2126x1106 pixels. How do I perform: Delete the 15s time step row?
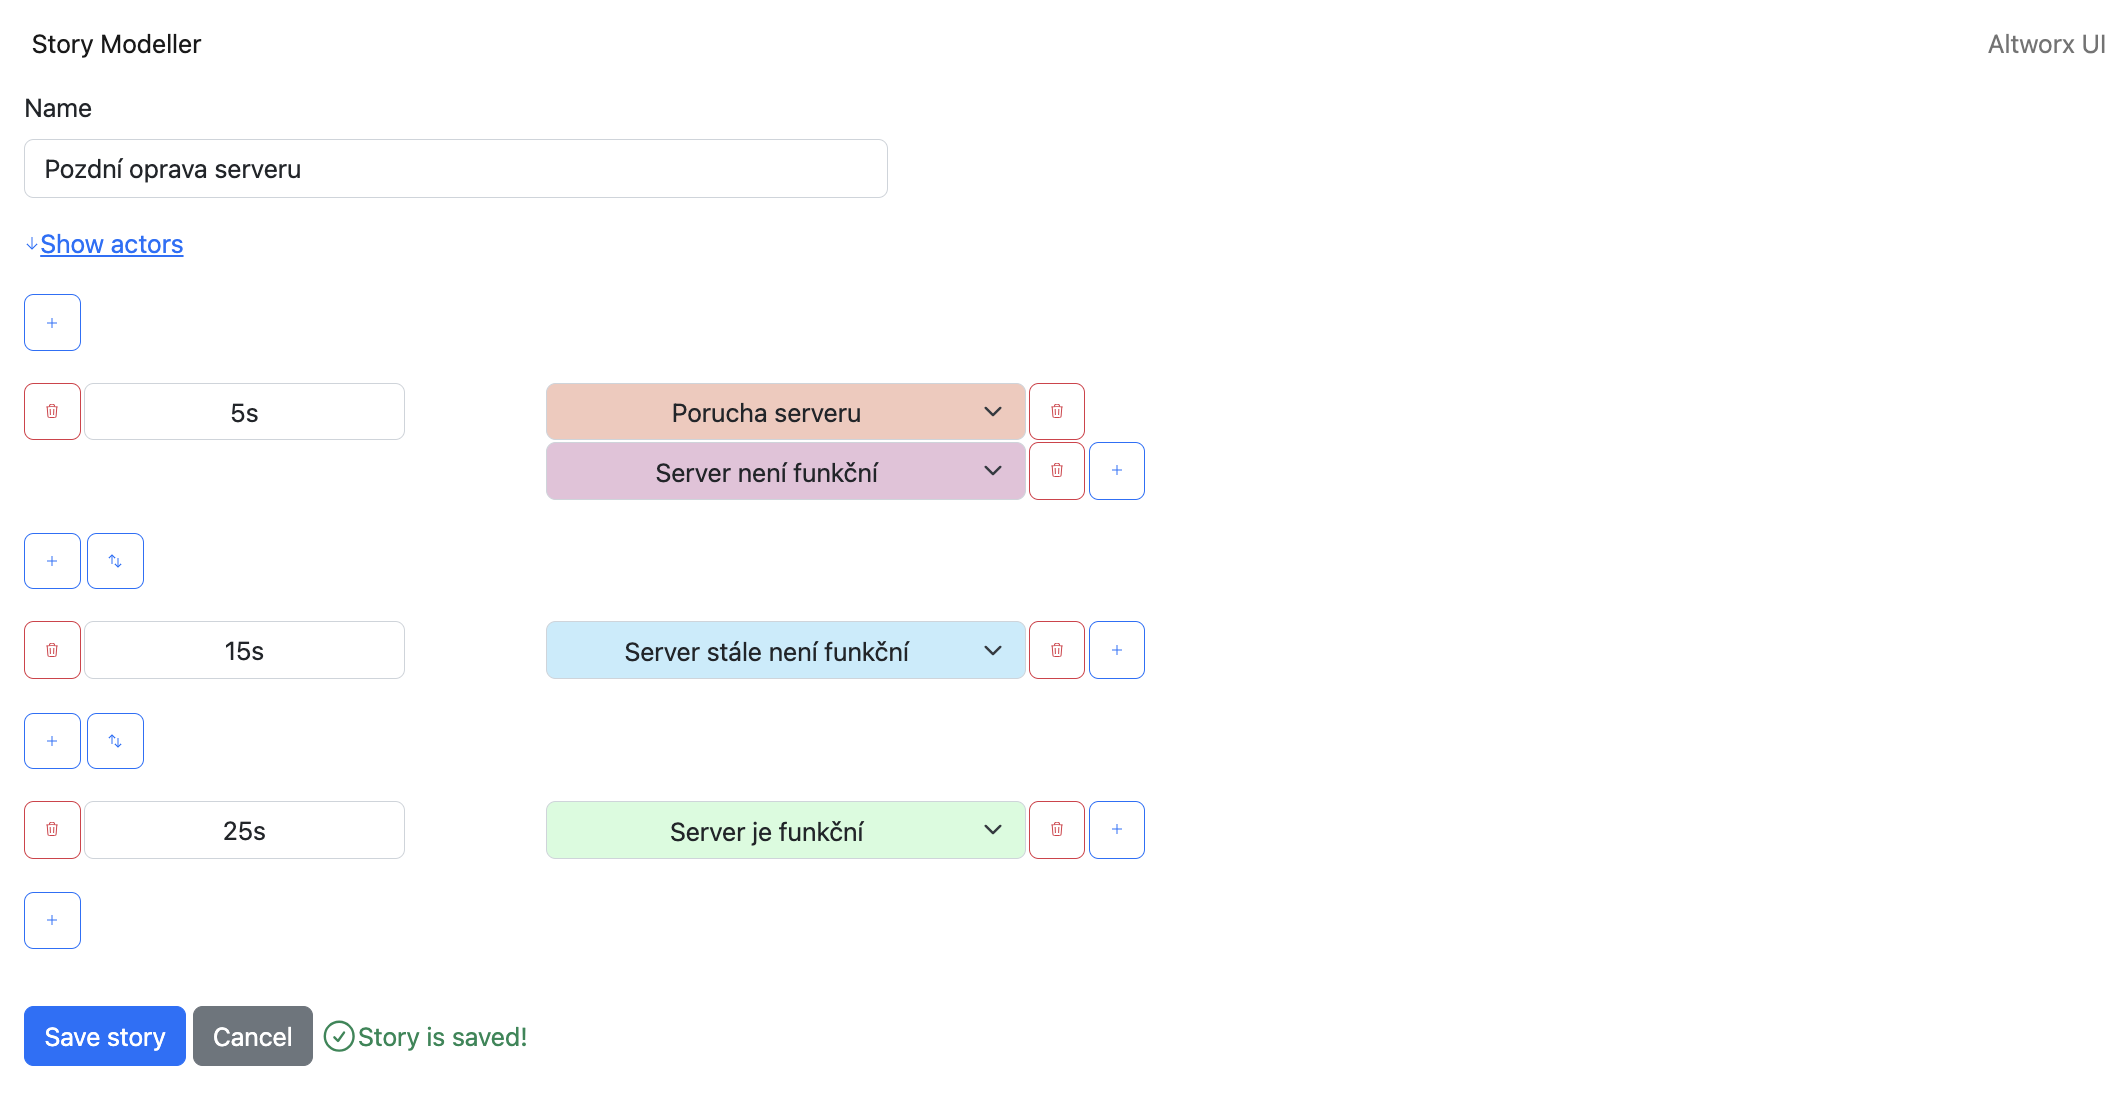[x=52, y=650]
